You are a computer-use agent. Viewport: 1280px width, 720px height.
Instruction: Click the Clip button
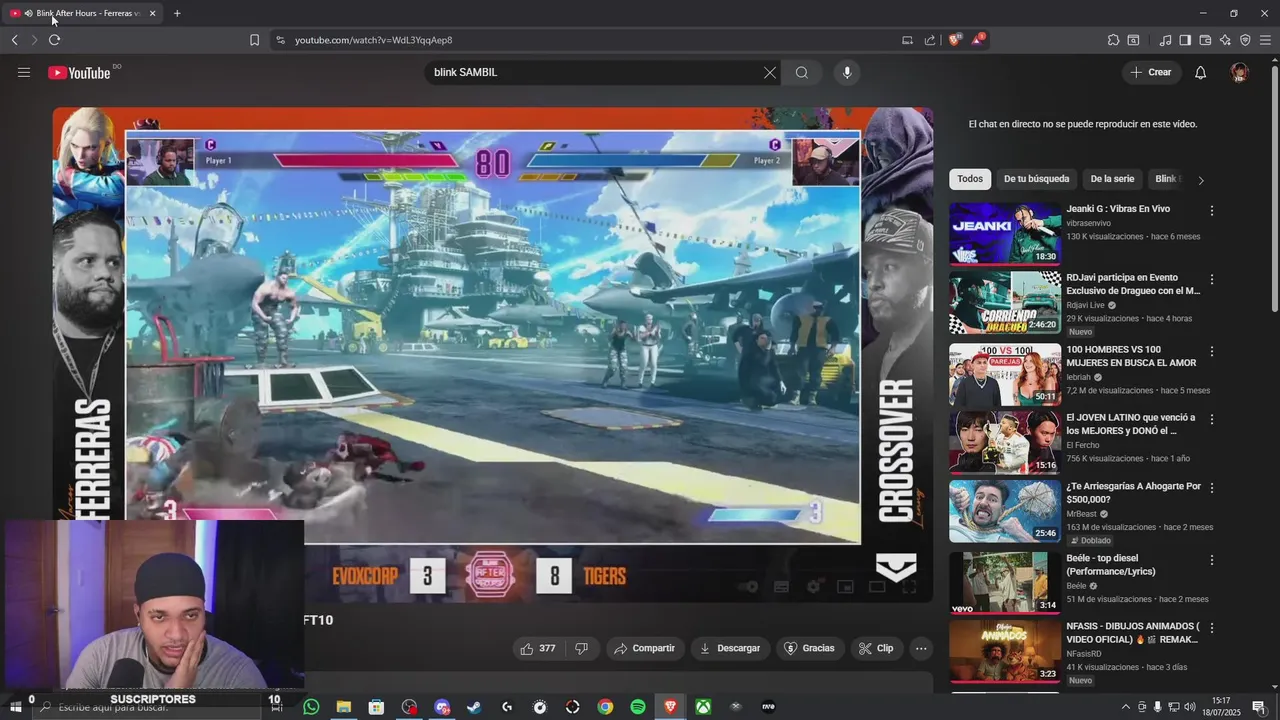coord(875,648)
